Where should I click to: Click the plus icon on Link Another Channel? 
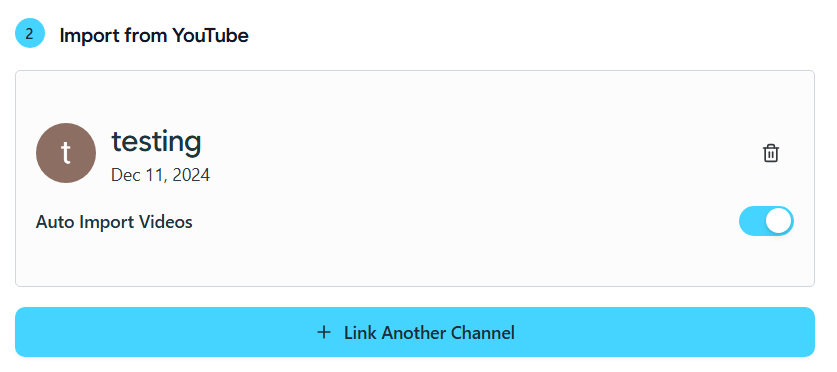323,333
